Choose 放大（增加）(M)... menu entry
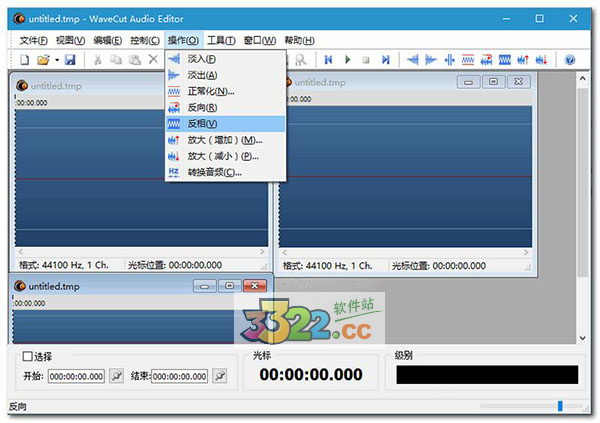 [x=226, y=140]
